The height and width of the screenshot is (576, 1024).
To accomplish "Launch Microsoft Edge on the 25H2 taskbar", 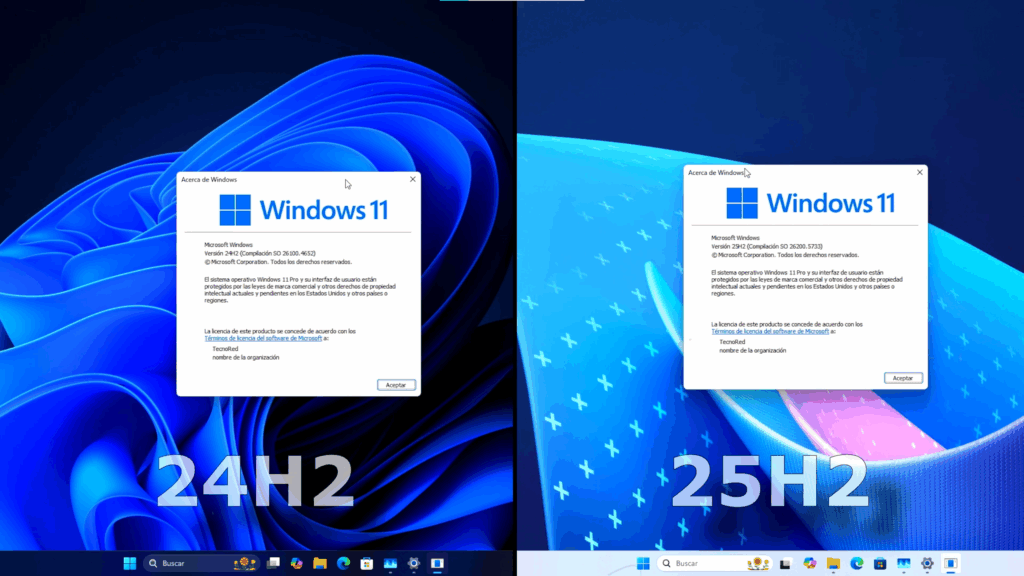I will [857, 563].
